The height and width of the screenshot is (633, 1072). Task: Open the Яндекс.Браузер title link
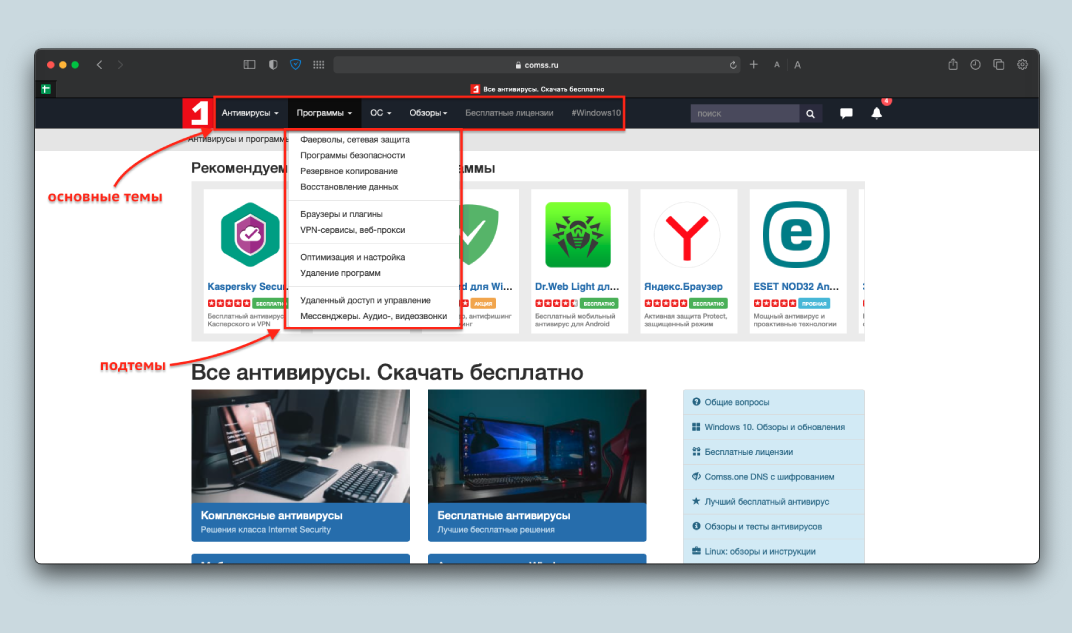tap(684, 286)
